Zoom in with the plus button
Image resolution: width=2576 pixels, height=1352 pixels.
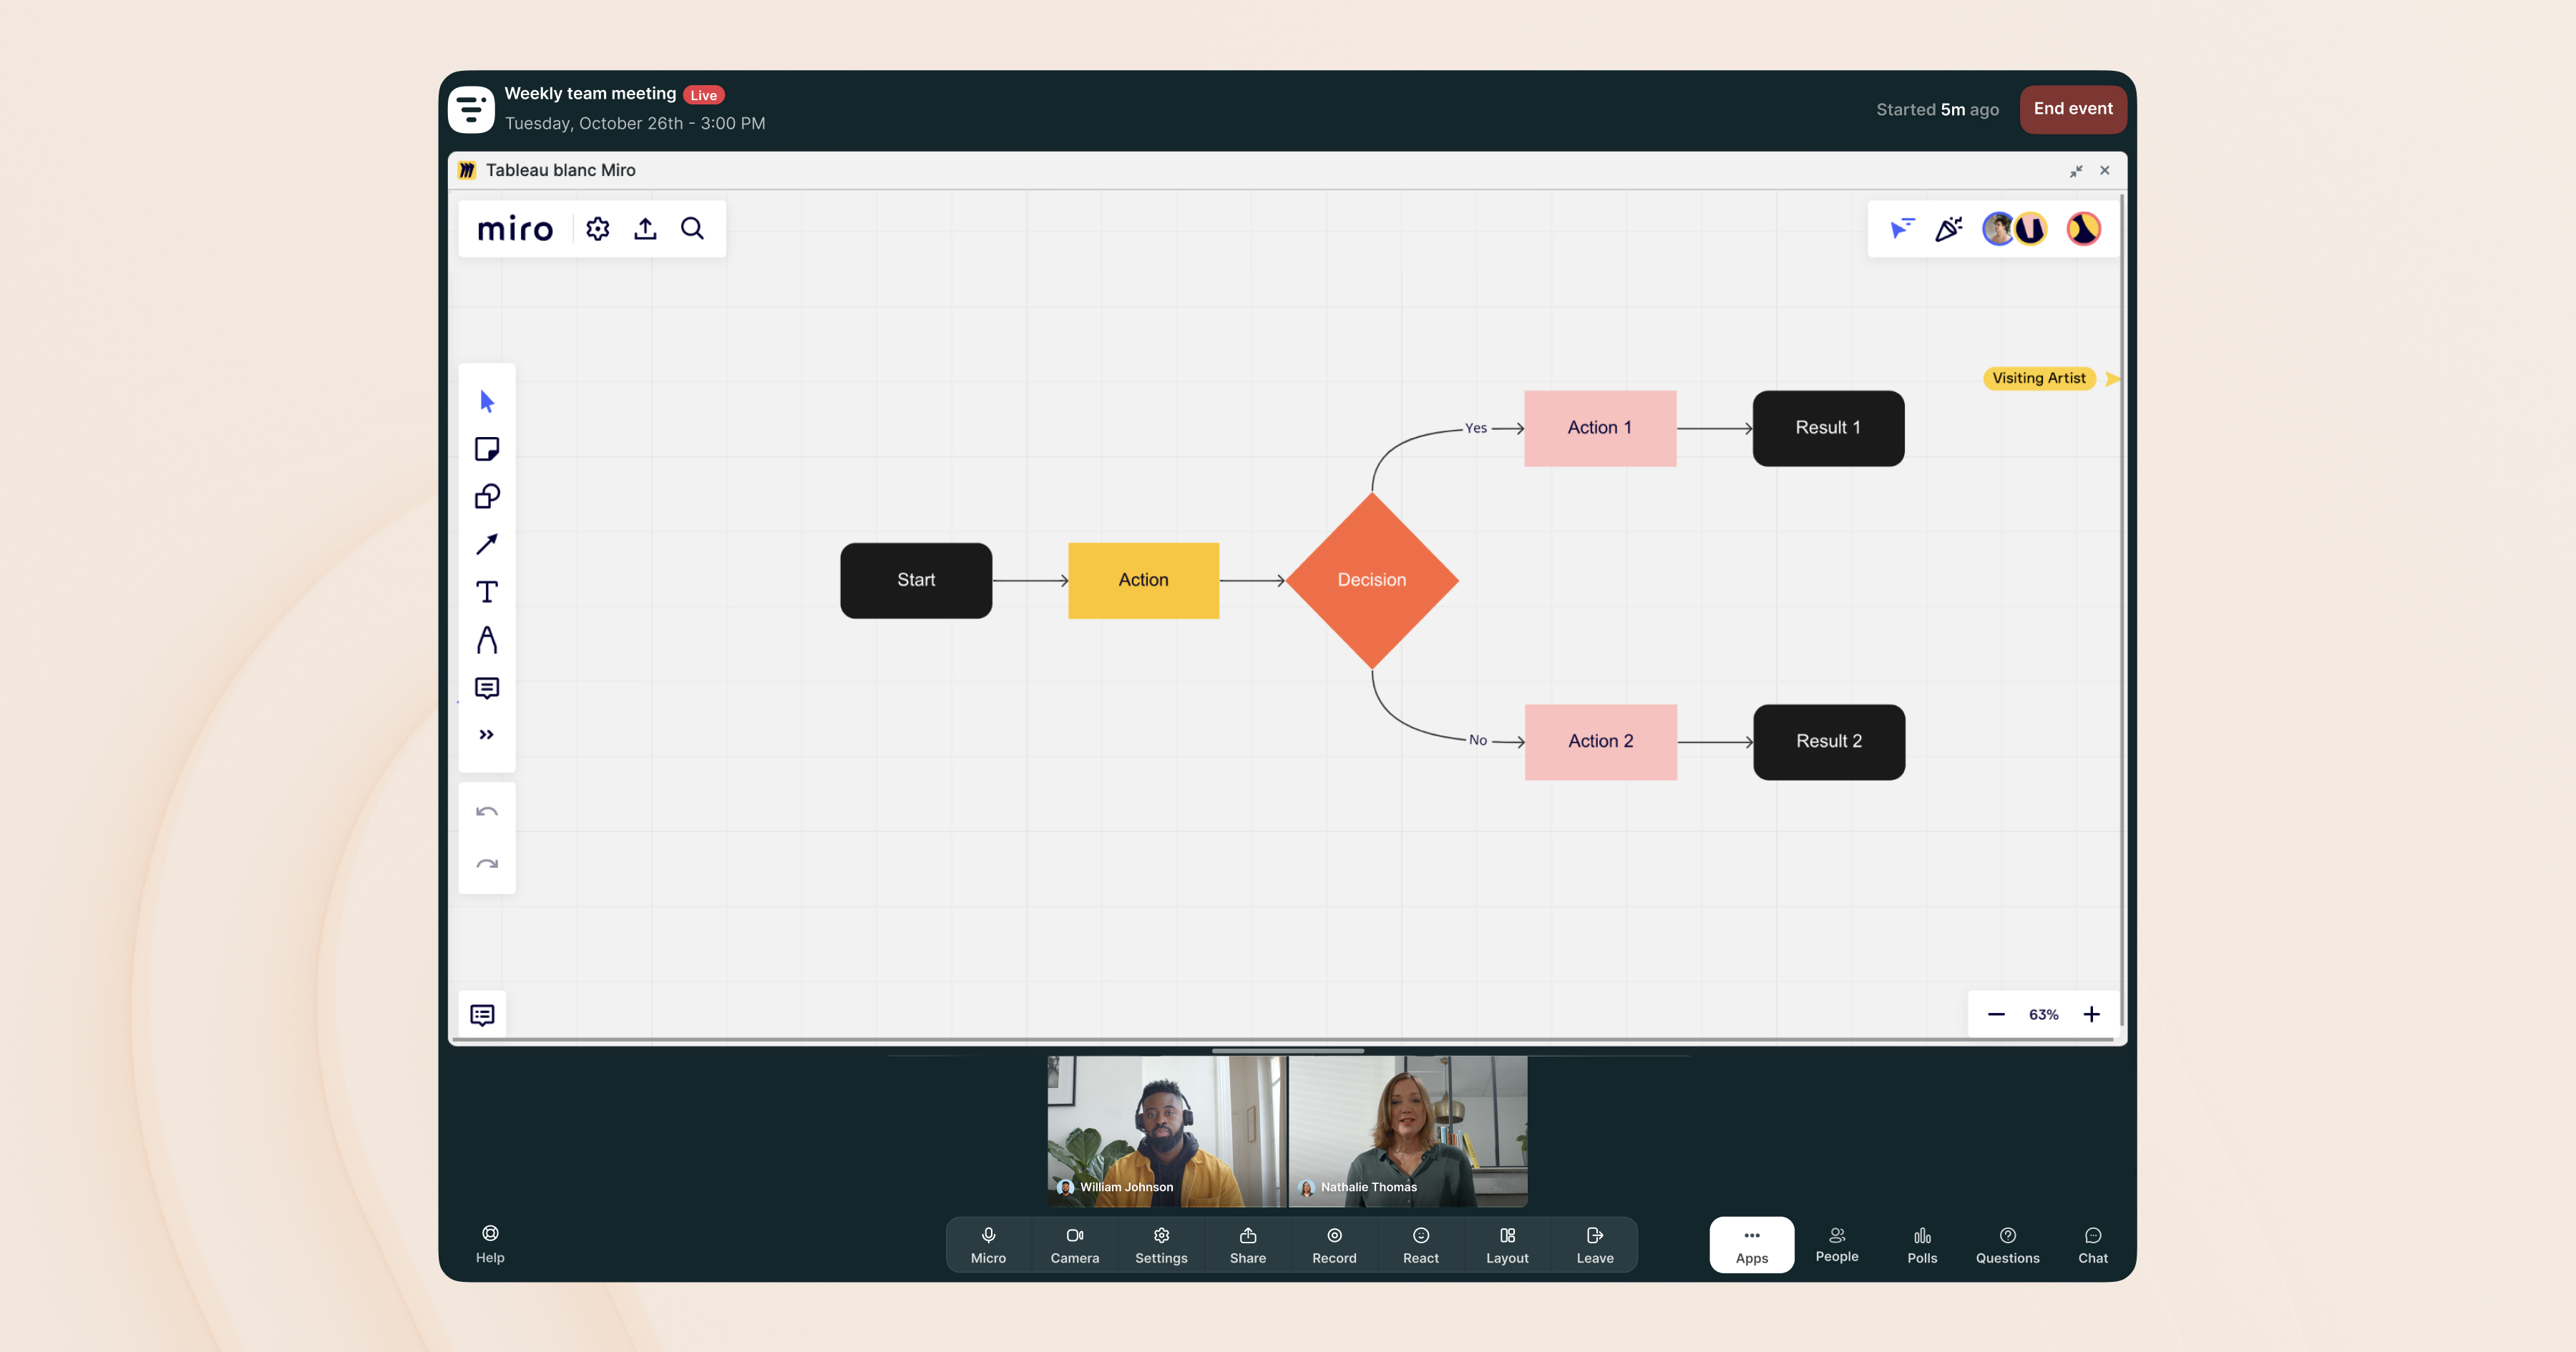[2092, 1014]
